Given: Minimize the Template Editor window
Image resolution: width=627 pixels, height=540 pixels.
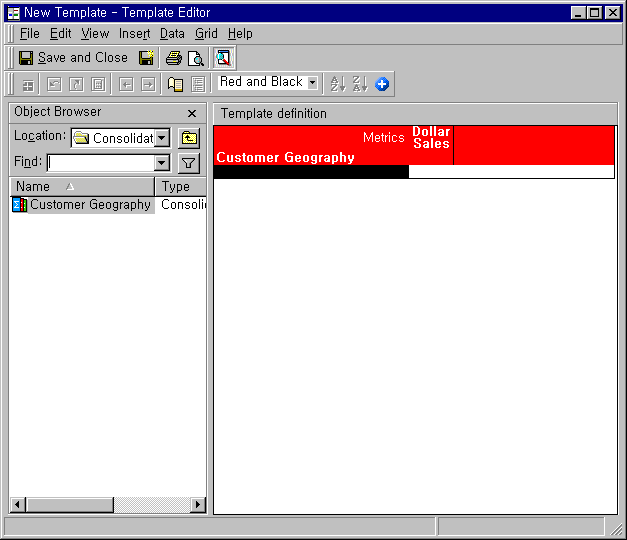Looking at the screenshot, I should click(578, 13).
